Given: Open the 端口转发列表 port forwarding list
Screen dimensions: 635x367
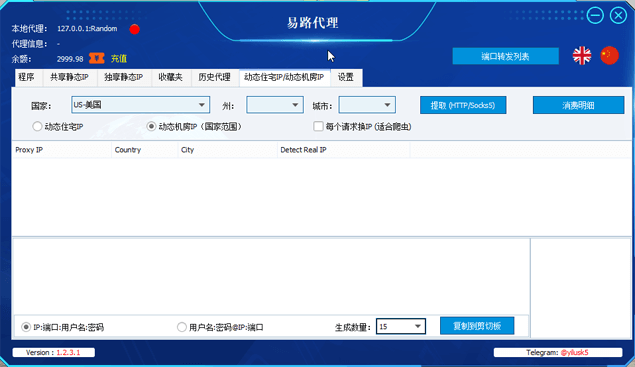Looking at the screenshot, I should [x=505, y=56].
